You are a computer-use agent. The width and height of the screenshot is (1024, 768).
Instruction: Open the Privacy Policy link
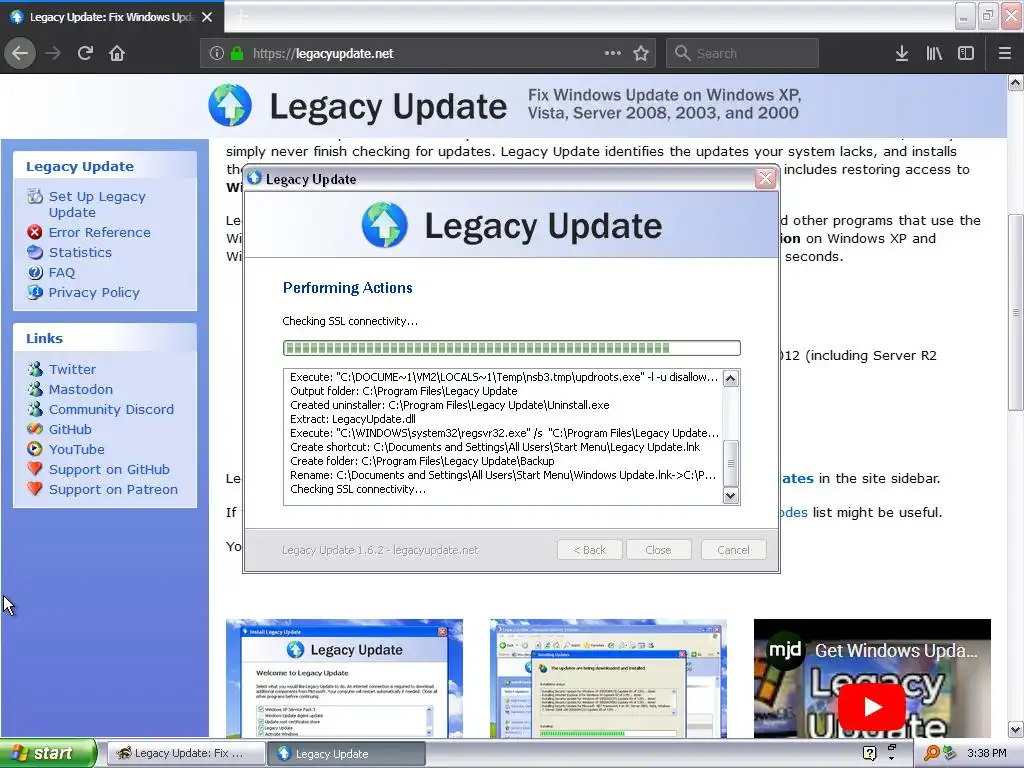coord(94,292)
